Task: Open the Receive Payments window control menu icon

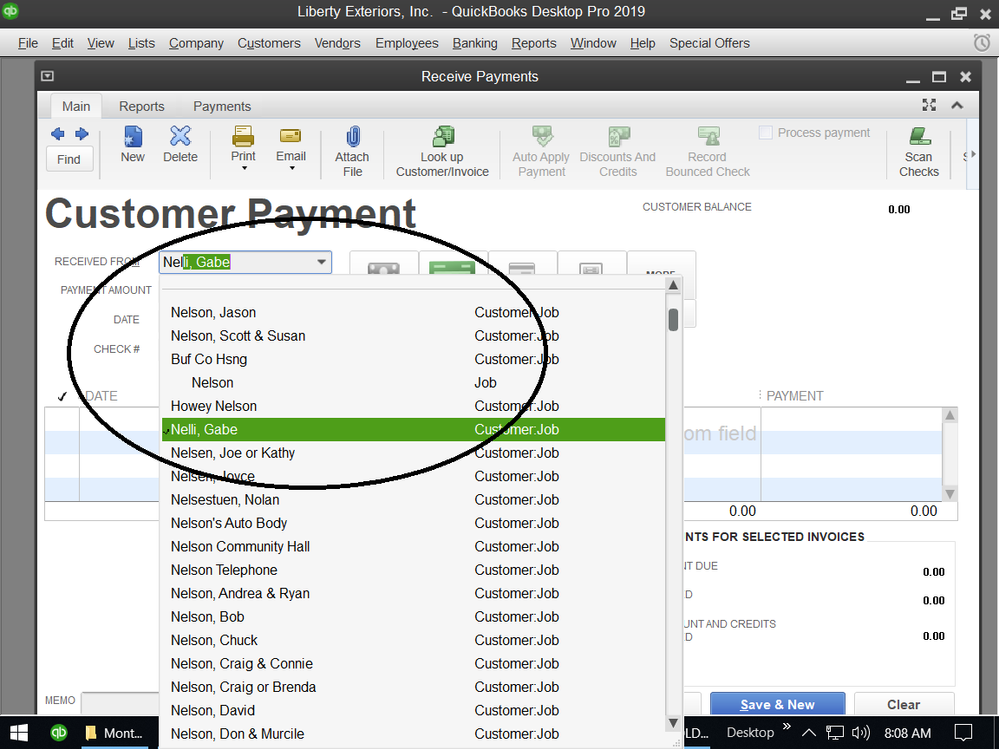Action: 47,76
